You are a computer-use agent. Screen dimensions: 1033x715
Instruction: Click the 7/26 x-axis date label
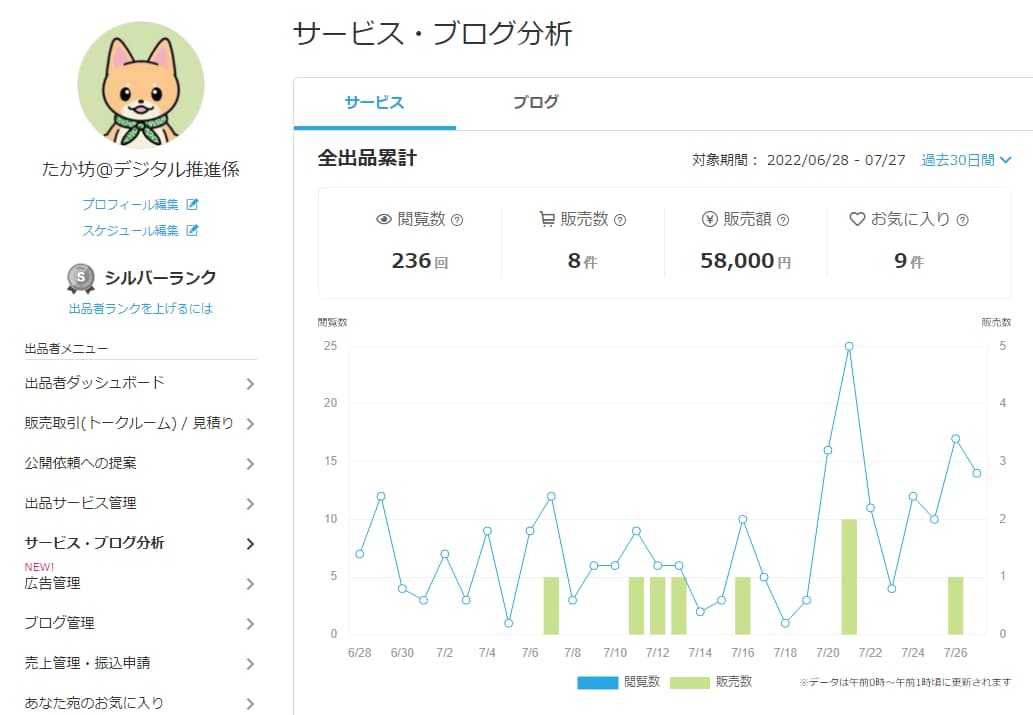[955, 652]
